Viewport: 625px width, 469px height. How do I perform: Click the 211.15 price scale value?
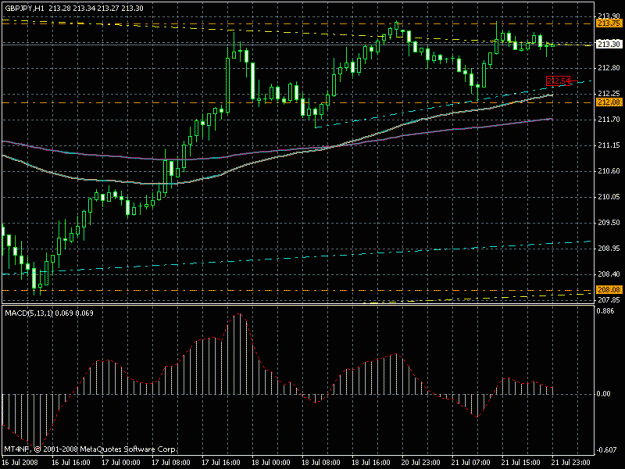coord(609,145)
